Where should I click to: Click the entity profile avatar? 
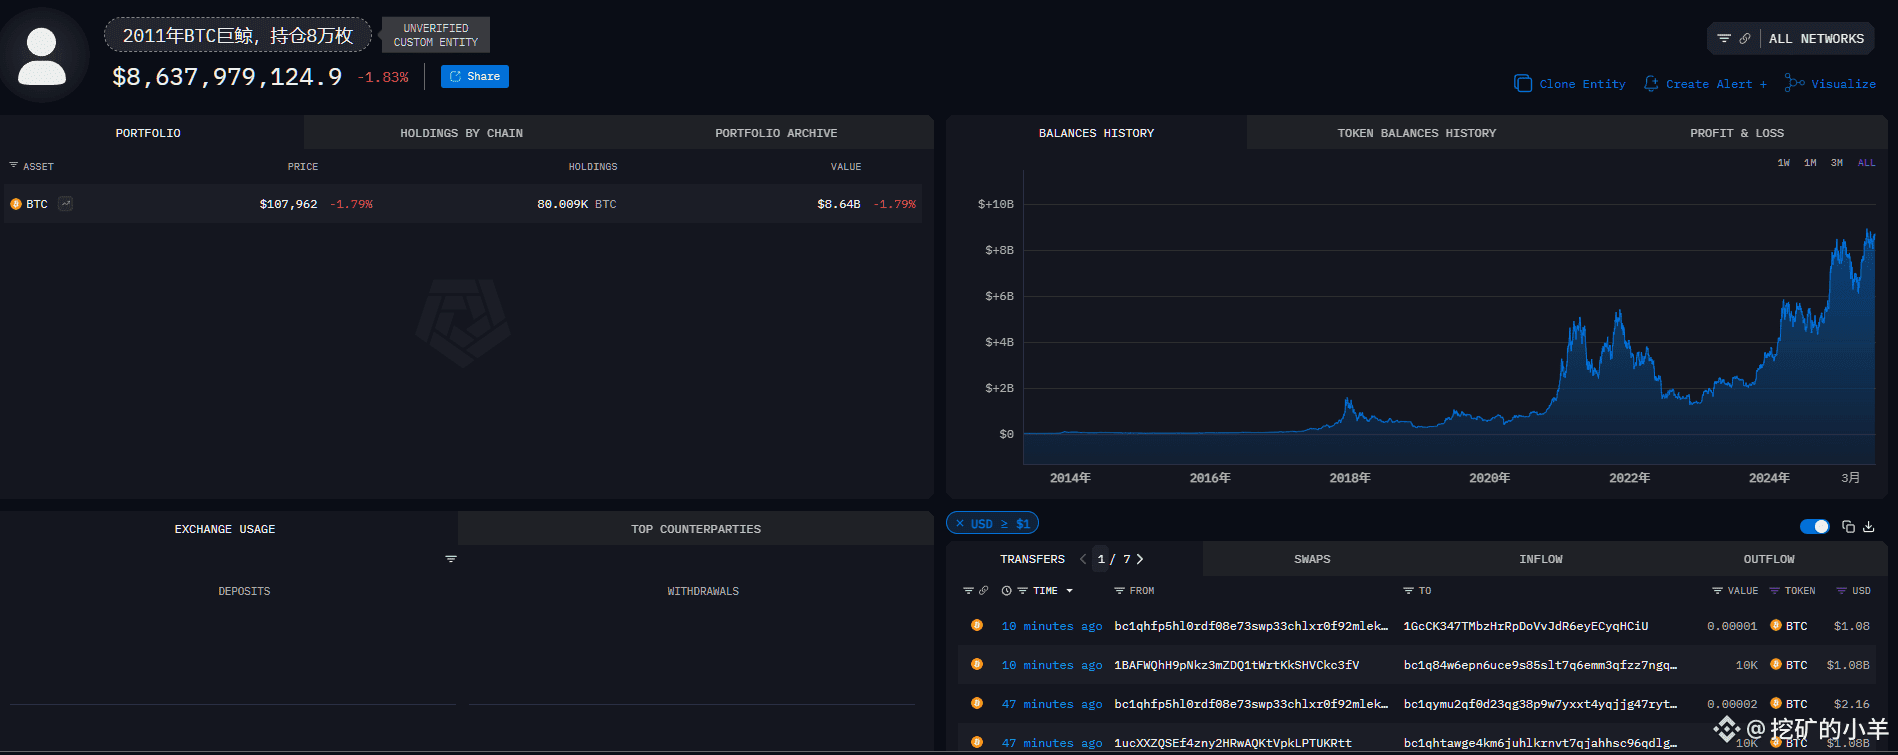click(x=42, y=55)
